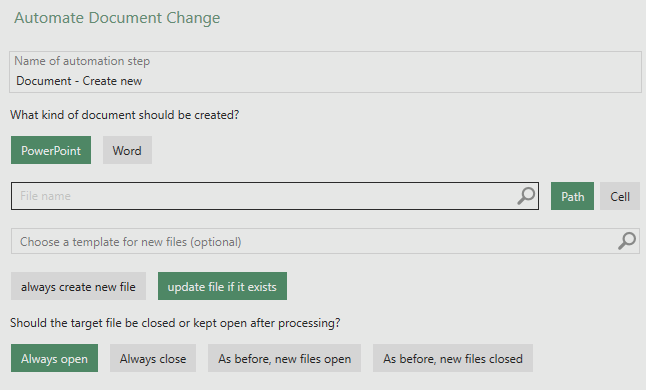Select the always create new file option

[78, 286]
